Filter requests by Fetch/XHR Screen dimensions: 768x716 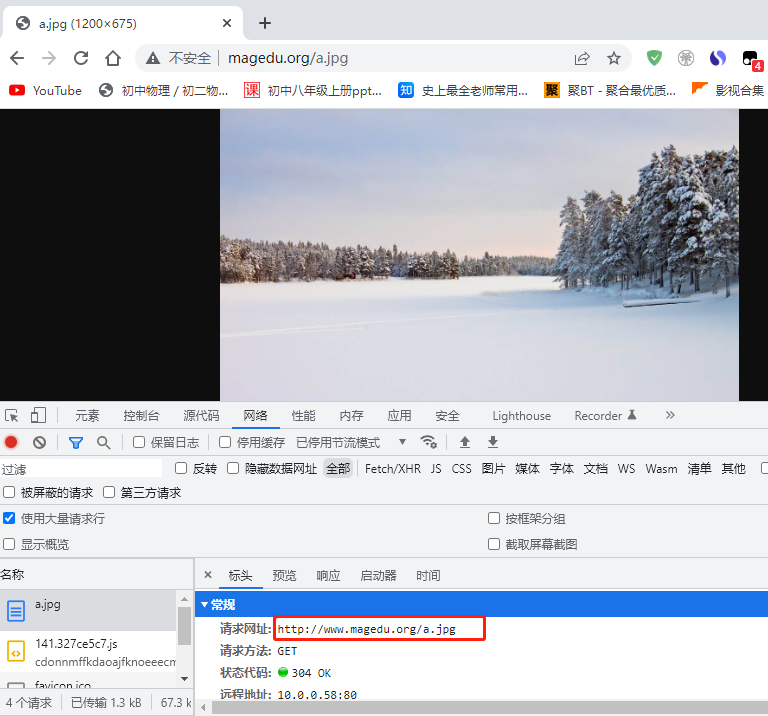(x=393, y=469)
